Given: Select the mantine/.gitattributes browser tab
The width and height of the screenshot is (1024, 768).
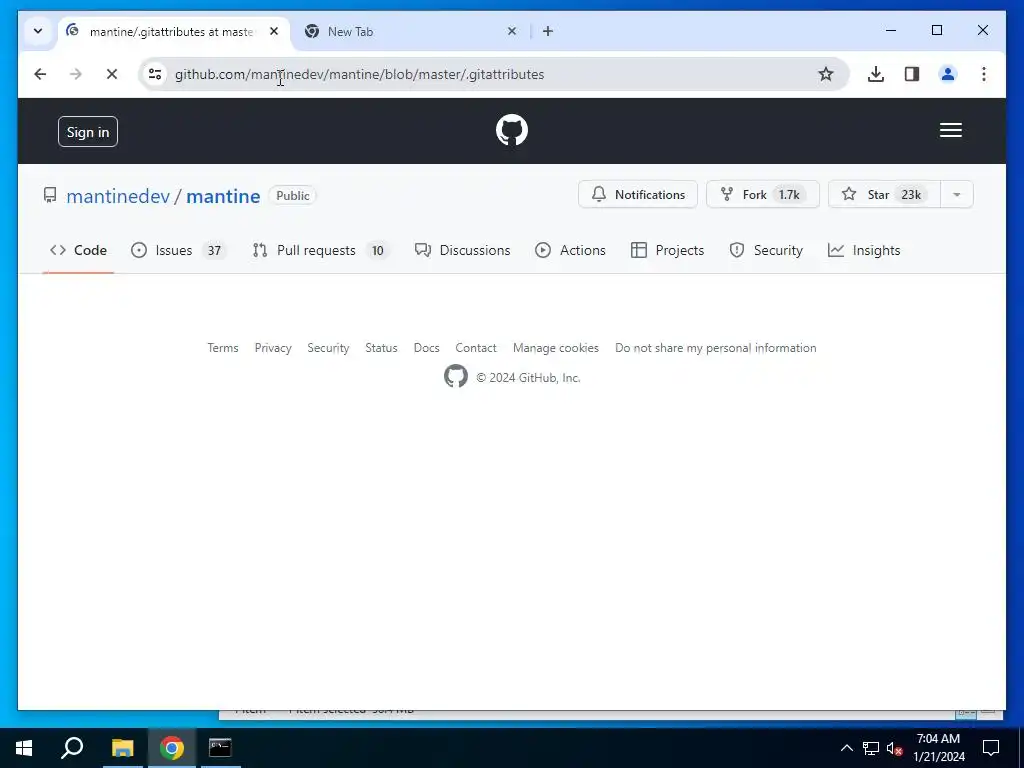Looking at the screenshot, I should pyautogui.click(x=172, y=31).
